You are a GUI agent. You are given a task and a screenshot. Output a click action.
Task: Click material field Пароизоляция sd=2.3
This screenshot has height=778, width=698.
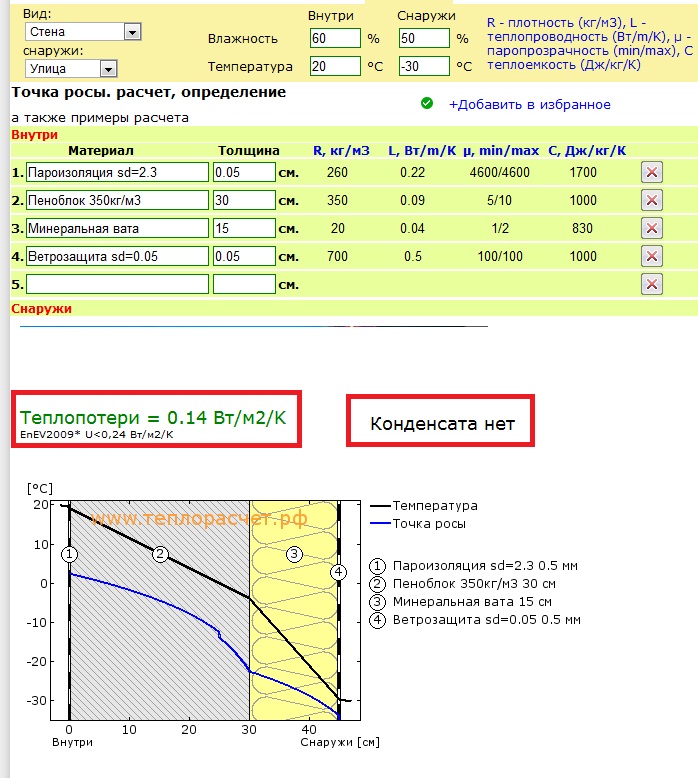(x=117, y=172)
